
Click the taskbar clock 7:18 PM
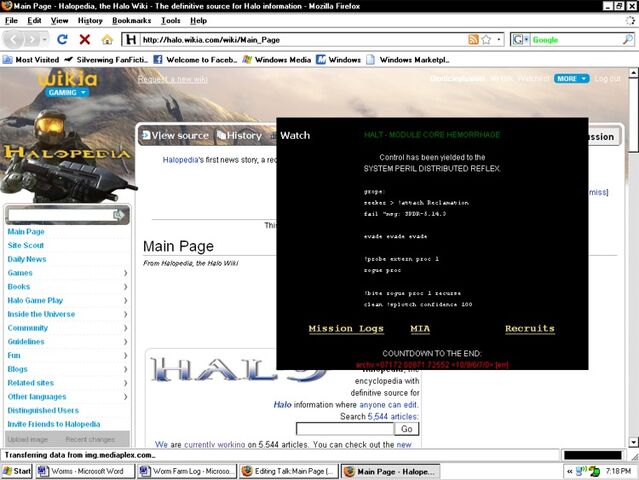coord(618,471)
